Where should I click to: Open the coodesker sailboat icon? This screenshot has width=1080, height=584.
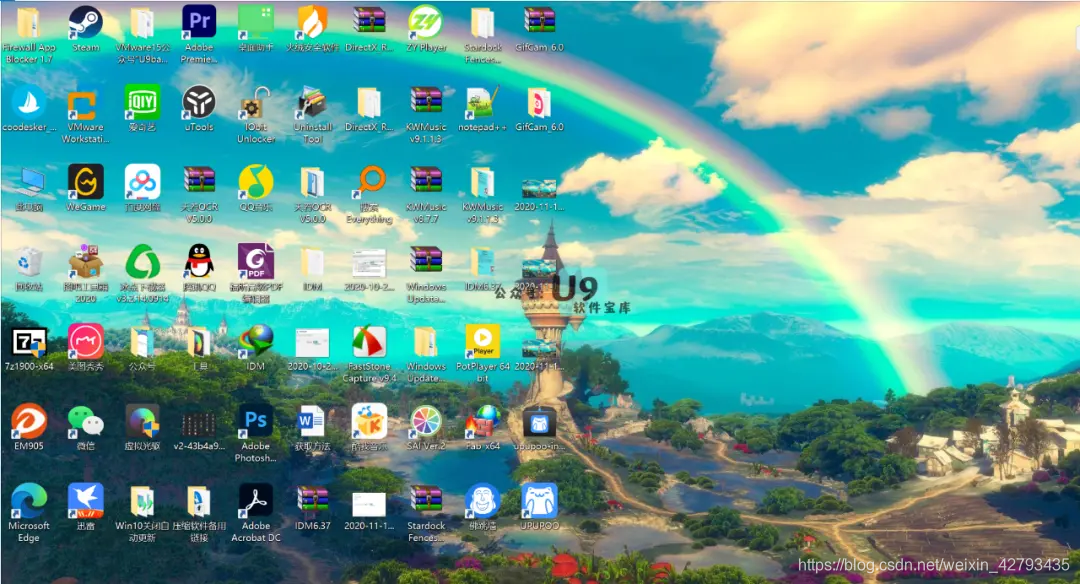(x=29, y=103)
